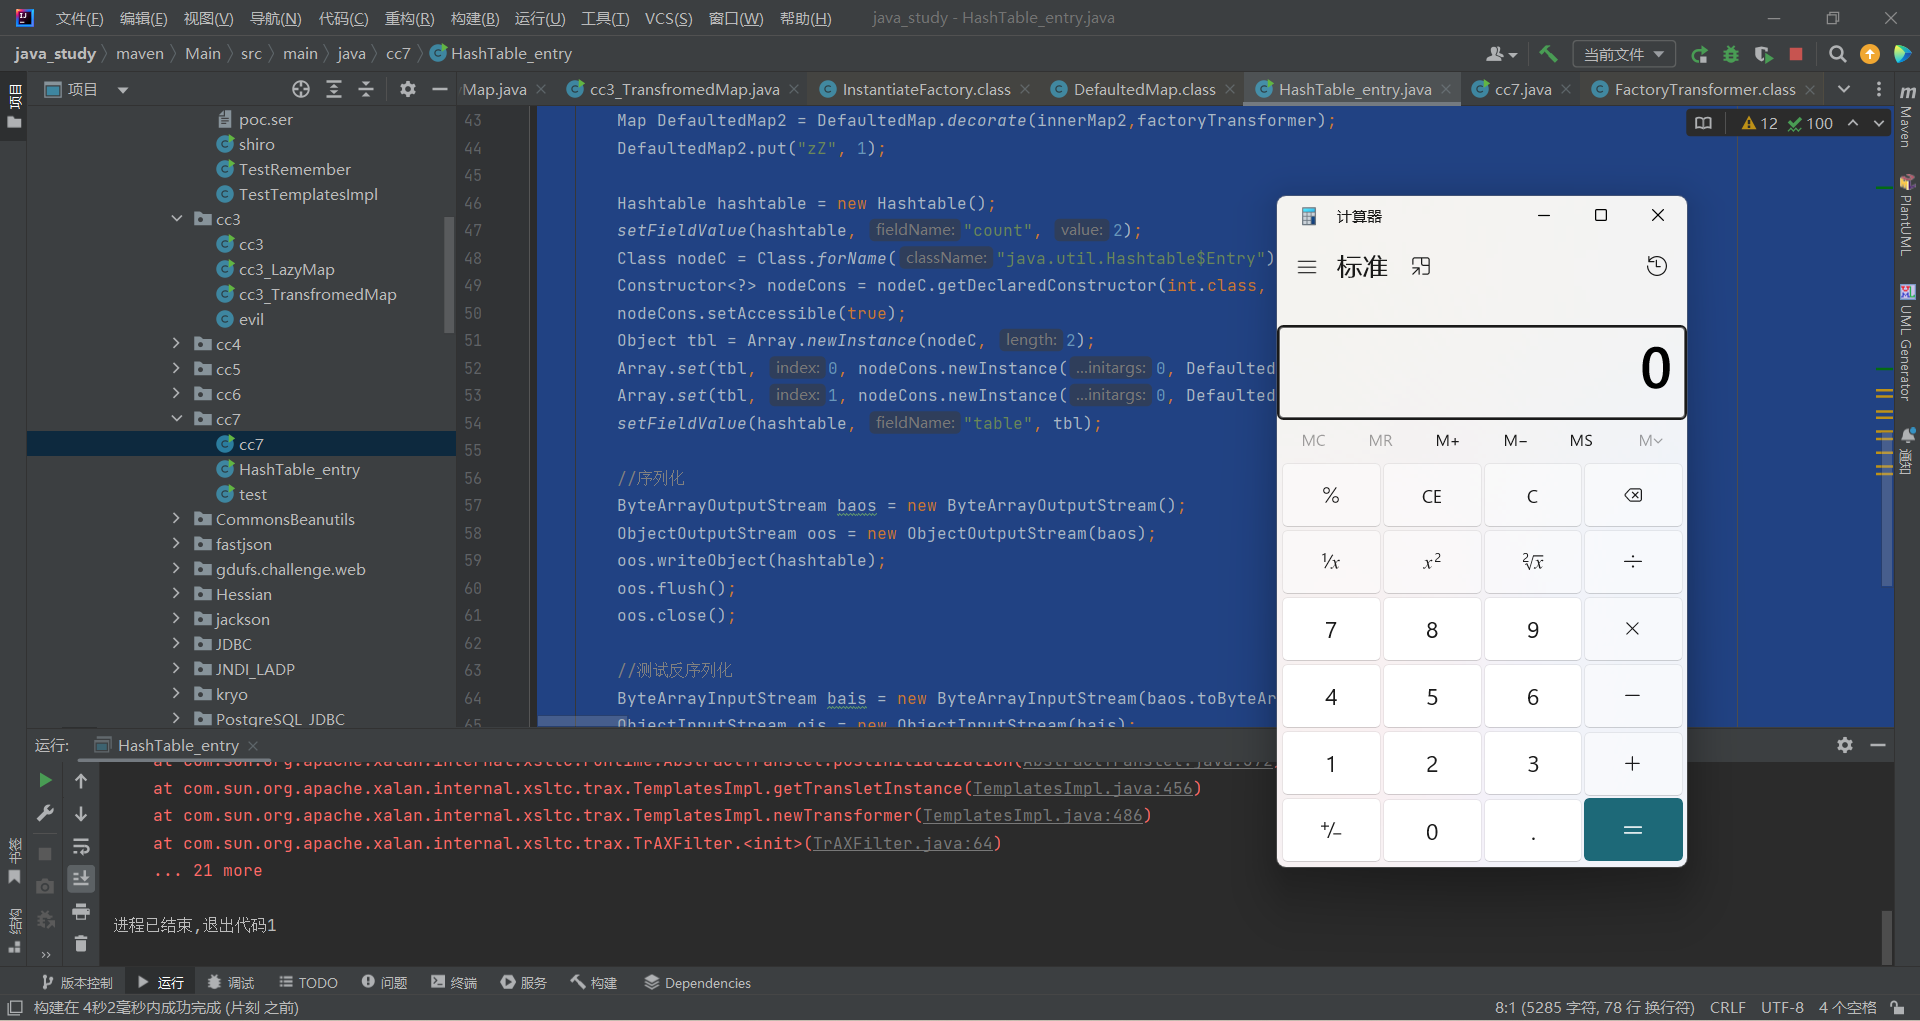Click the camera snapshot icon in run panel
This screenshot has width=1920, height=1021.
tap(45, 886)
